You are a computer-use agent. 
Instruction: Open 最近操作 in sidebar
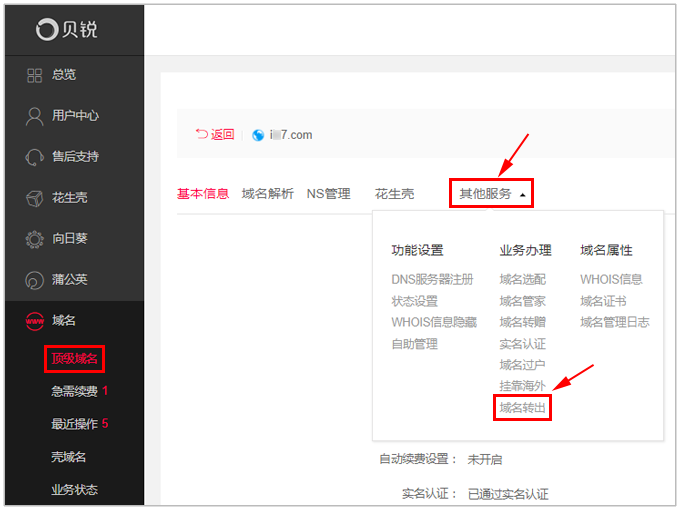coord(75,424)
